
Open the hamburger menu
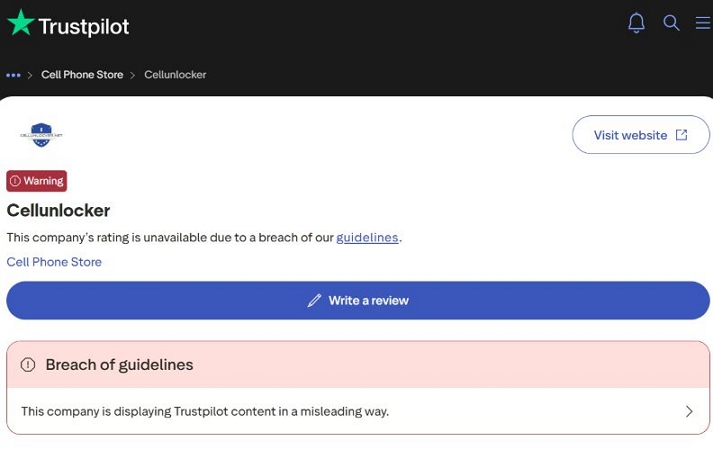click(x=703, y=23)
